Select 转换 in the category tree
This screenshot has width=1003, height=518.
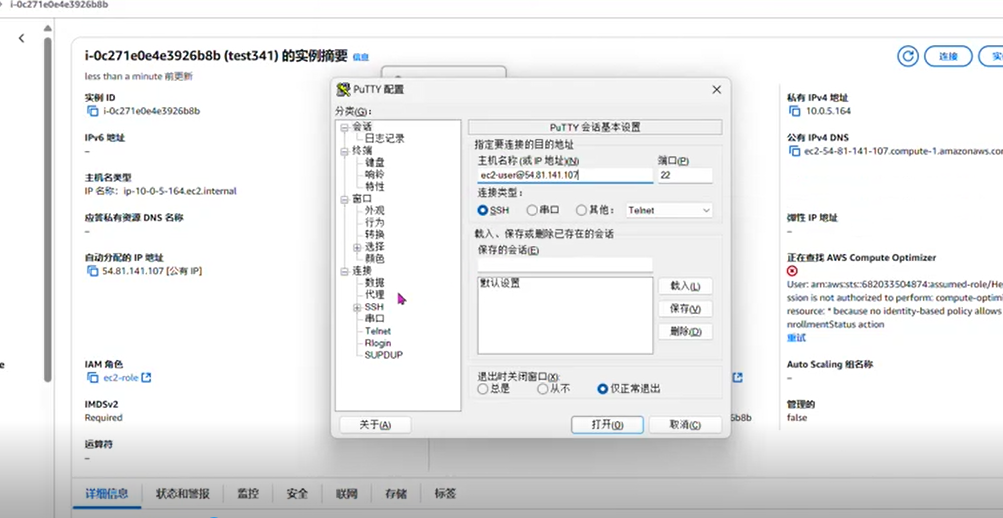coord(375,235)
